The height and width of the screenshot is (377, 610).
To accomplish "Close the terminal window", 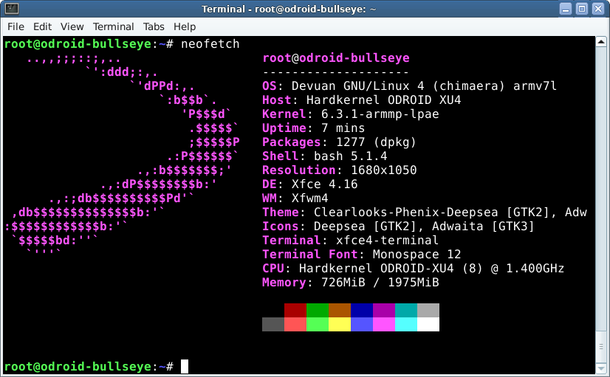I will (x=598, y=9).
